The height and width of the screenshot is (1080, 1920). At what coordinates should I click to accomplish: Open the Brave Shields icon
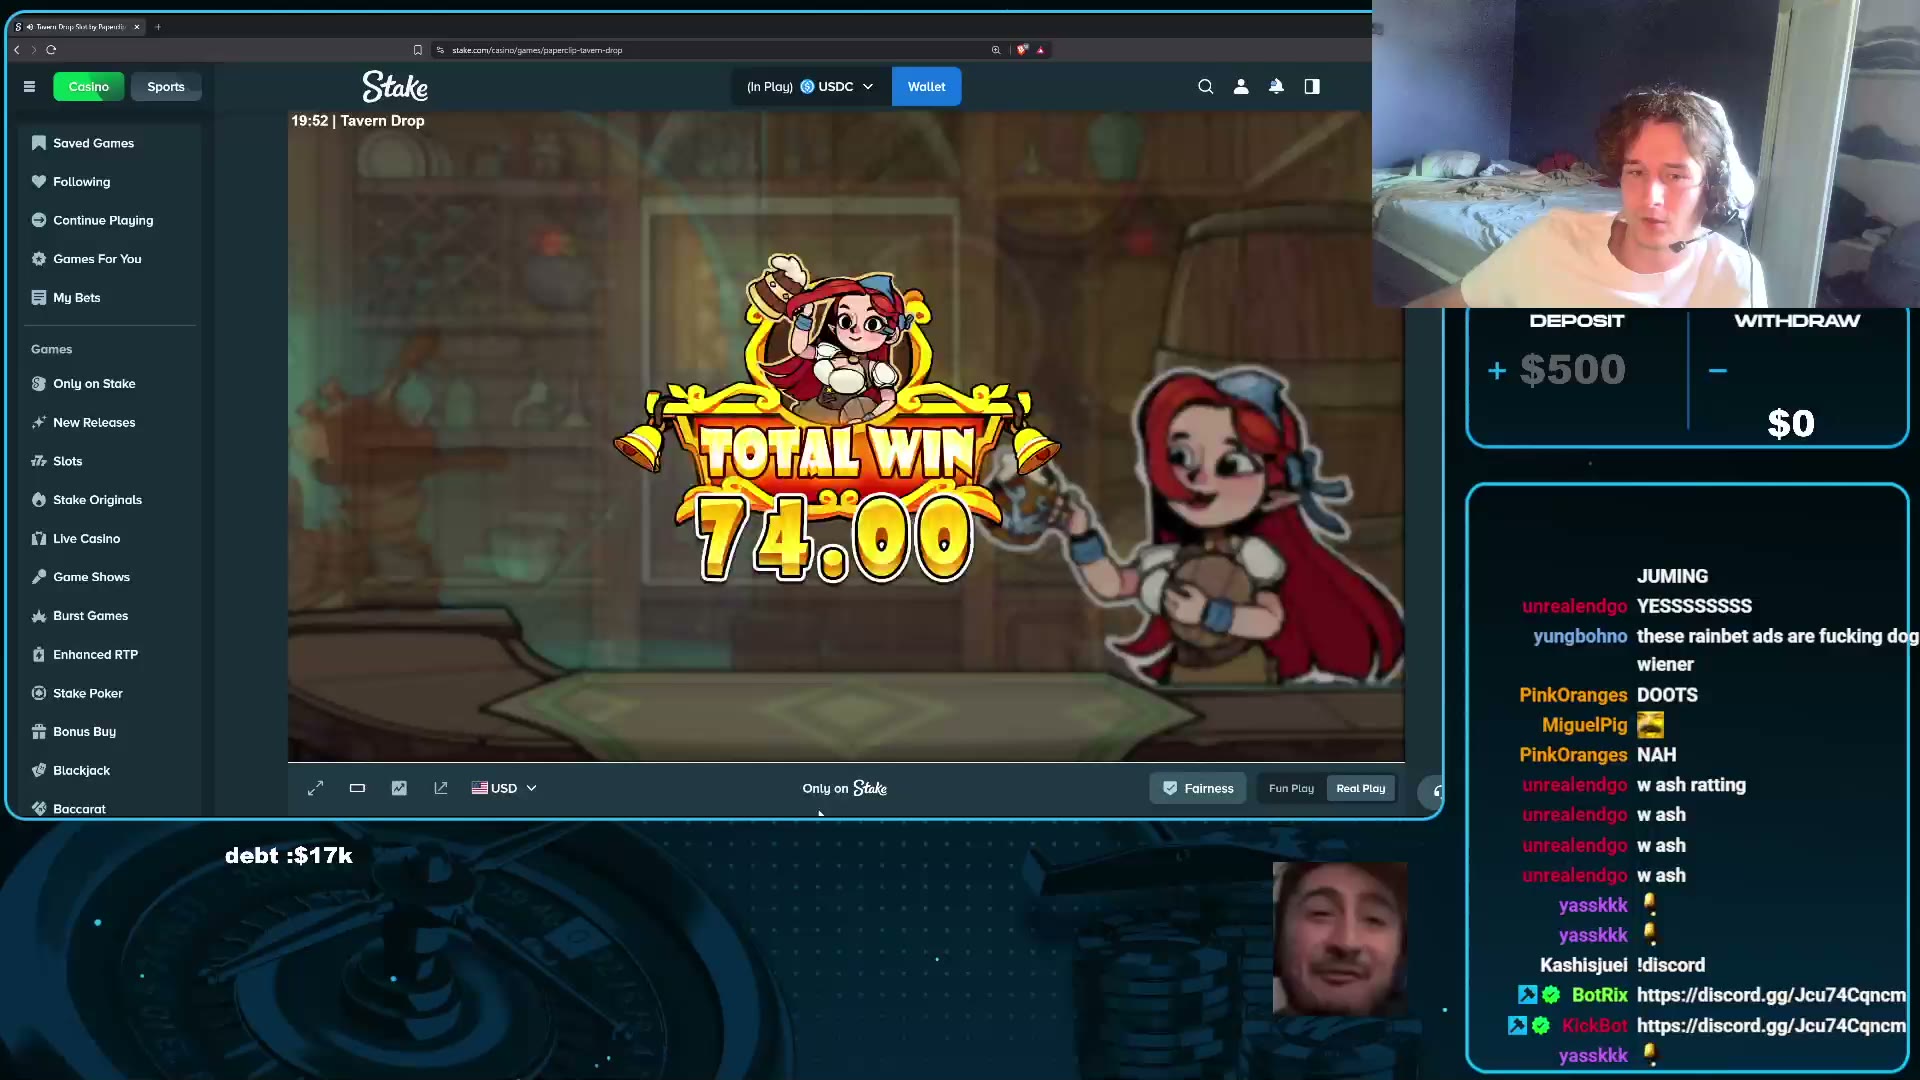(x=1022, y=50)
